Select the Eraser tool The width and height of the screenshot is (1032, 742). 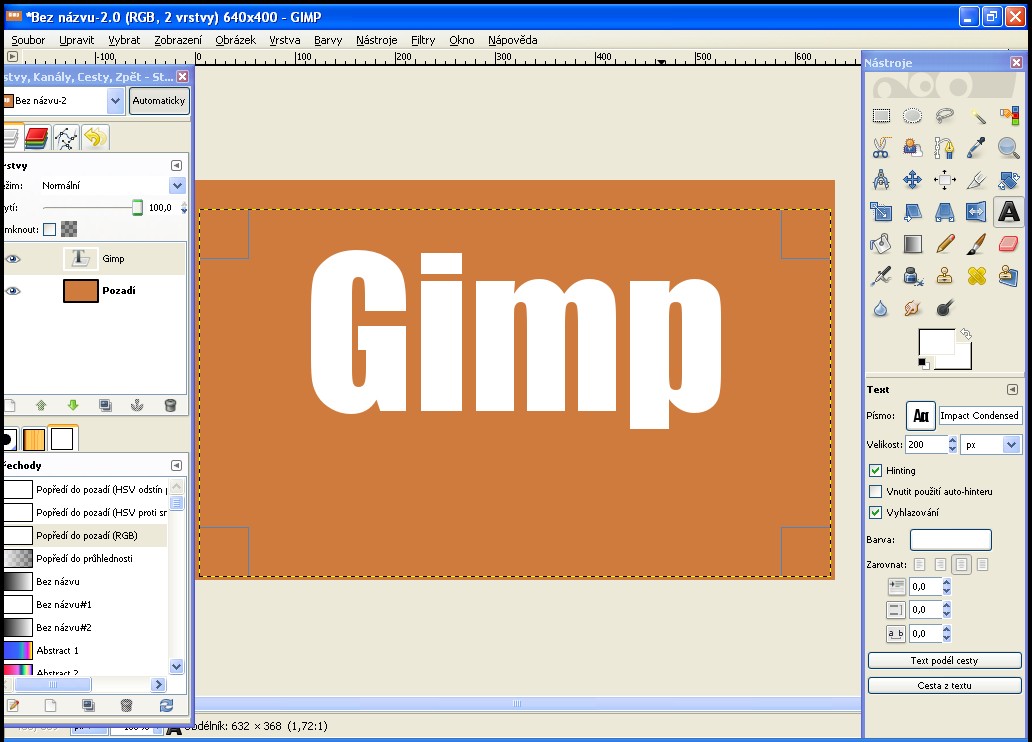pos(1008,244)
